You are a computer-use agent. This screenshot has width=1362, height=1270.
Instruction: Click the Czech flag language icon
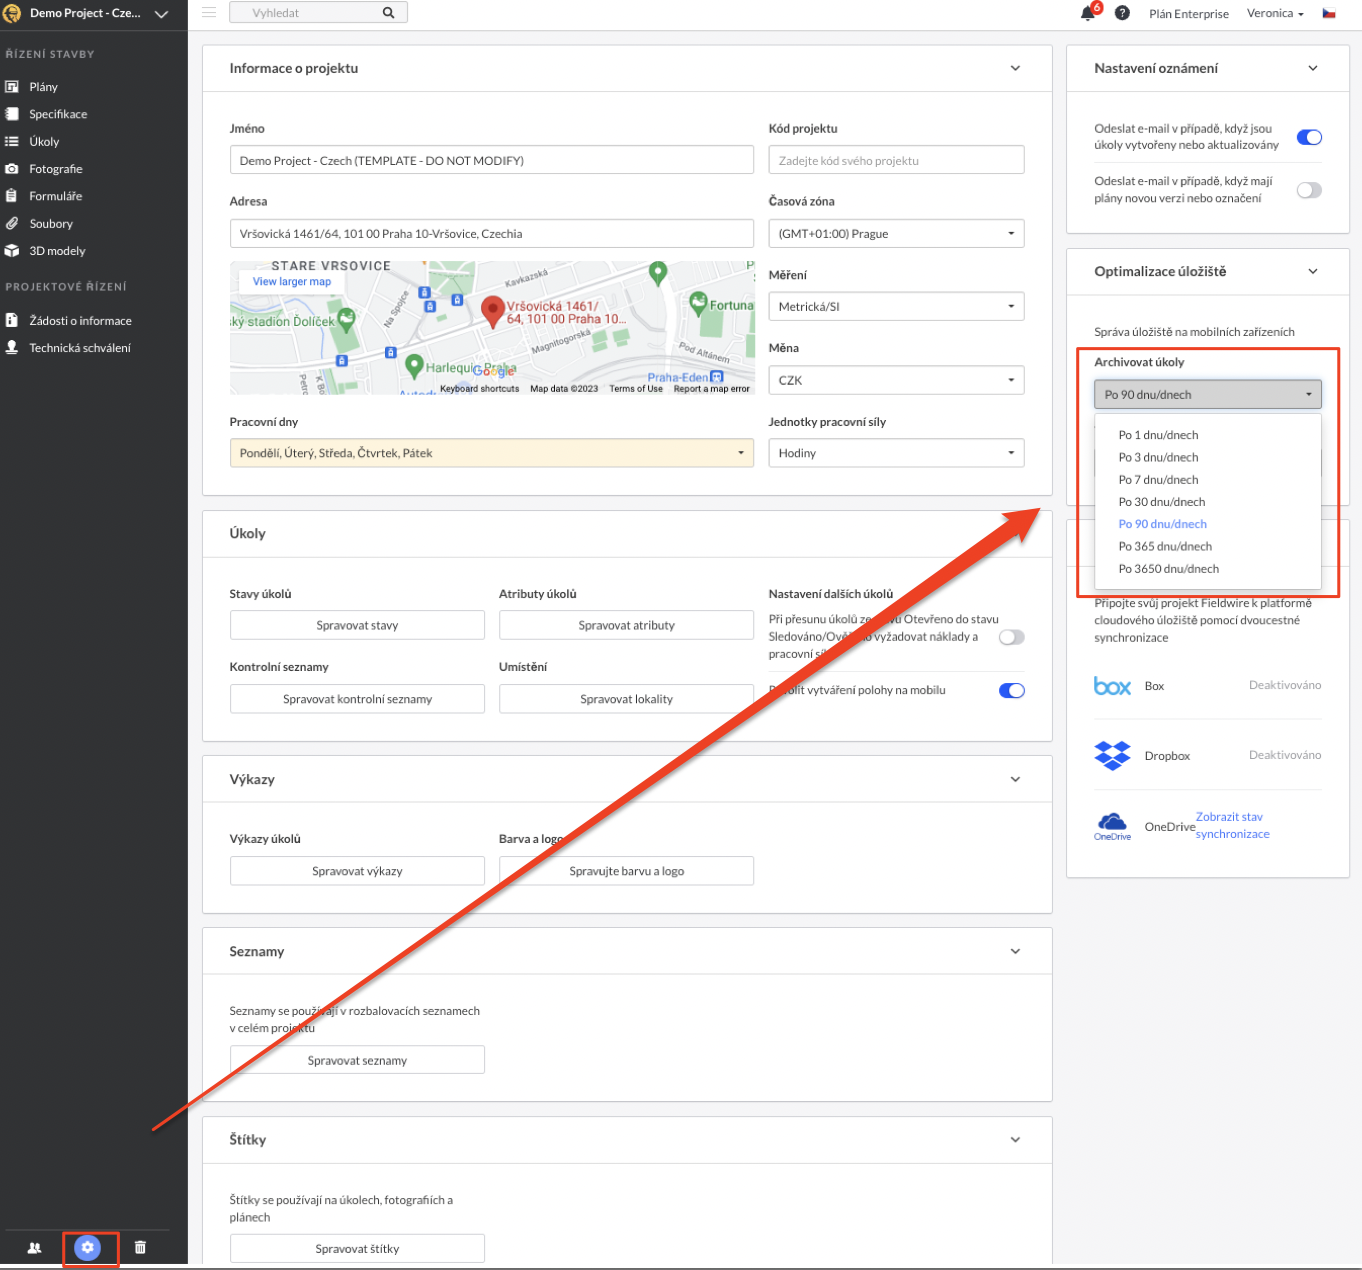[x=1329, y=14]
